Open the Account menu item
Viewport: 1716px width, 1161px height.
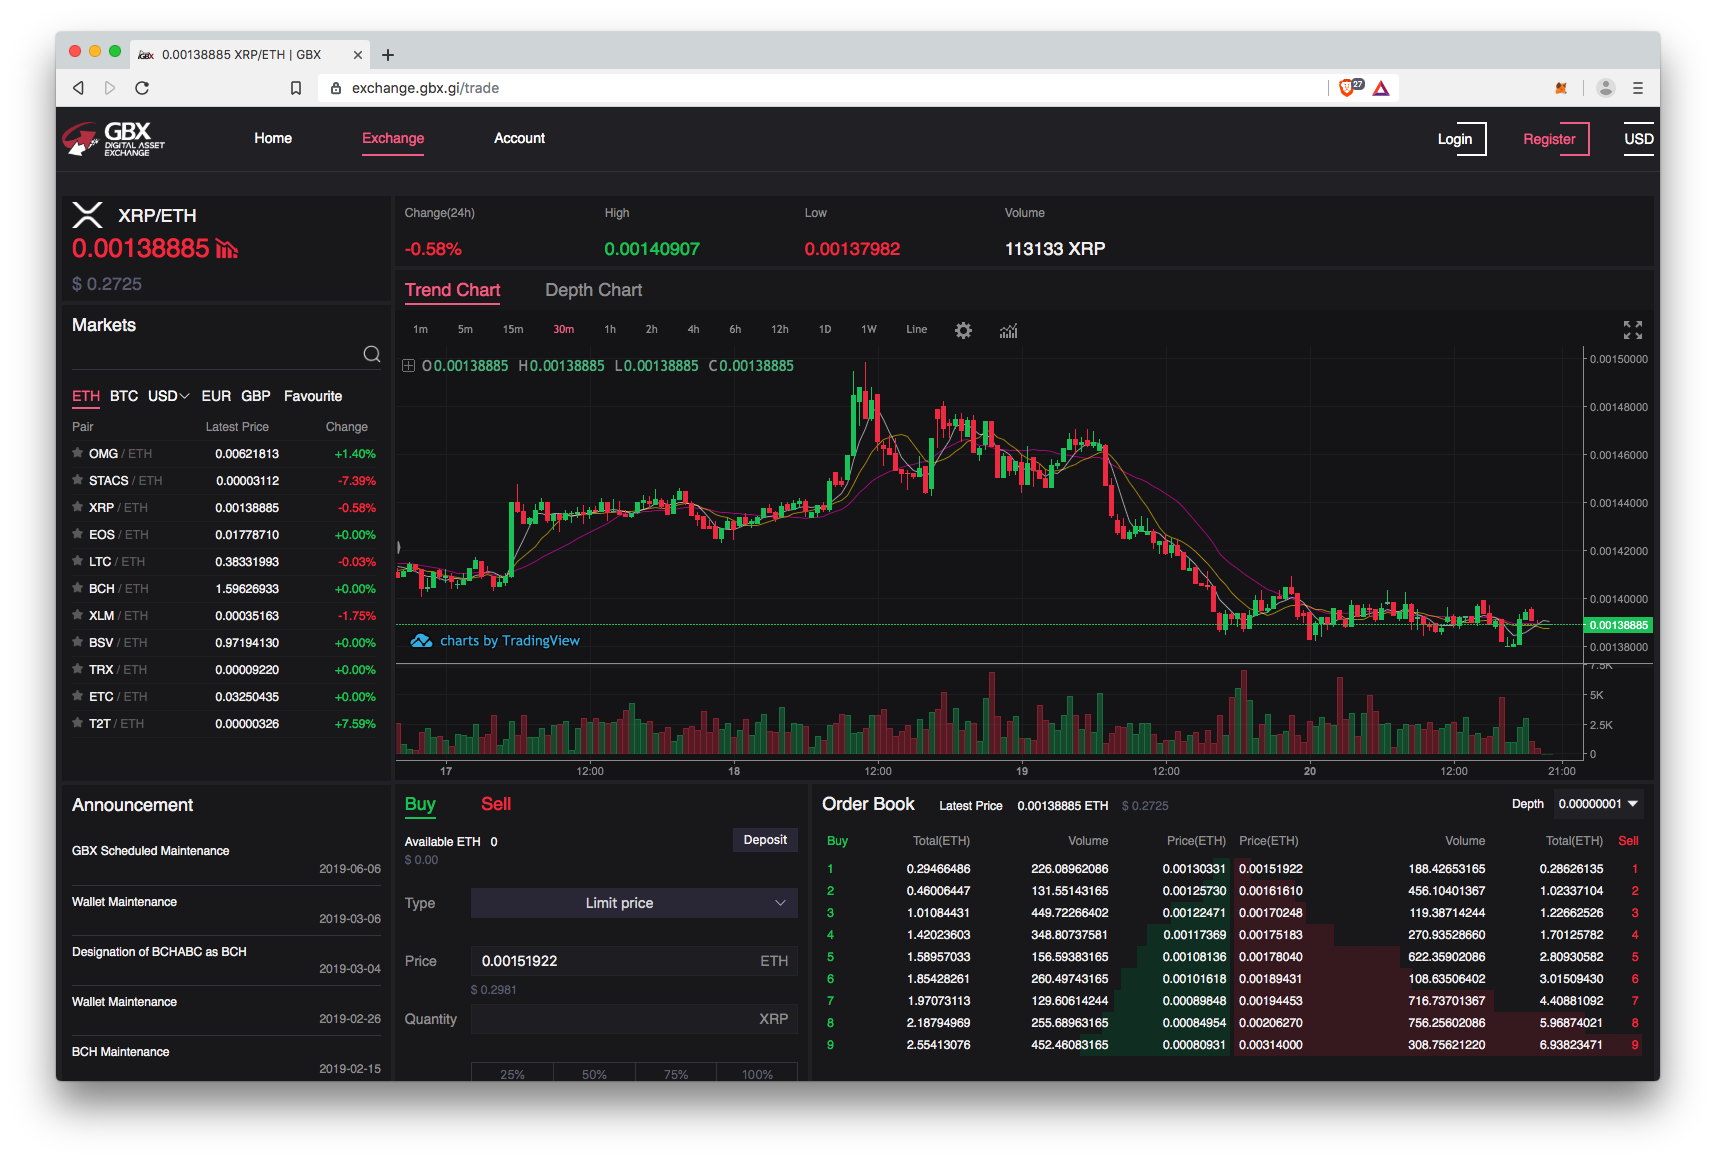(x=519, y=138)
